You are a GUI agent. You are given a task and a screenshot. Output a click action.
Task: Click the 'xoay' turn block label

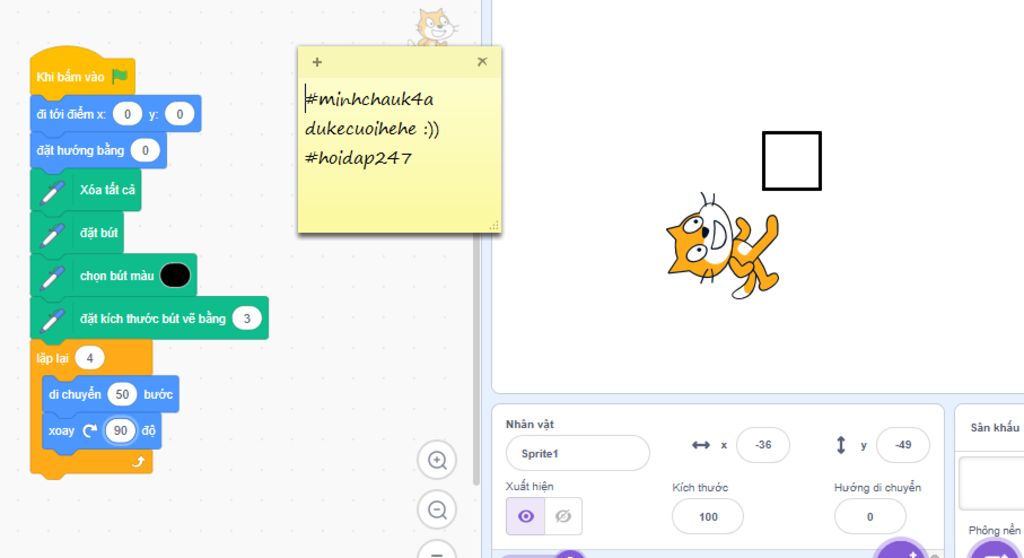click(61, 431)
